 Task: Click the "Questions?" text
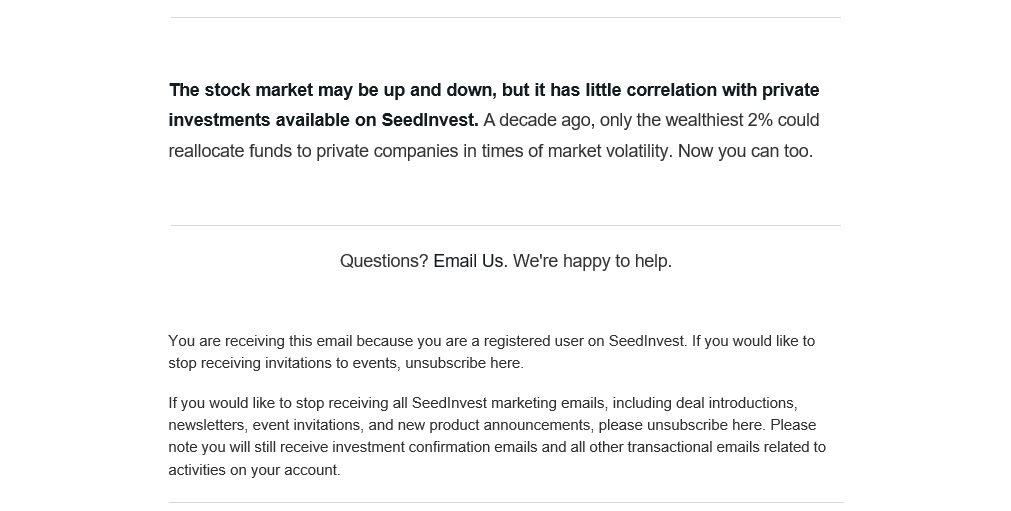384,261
